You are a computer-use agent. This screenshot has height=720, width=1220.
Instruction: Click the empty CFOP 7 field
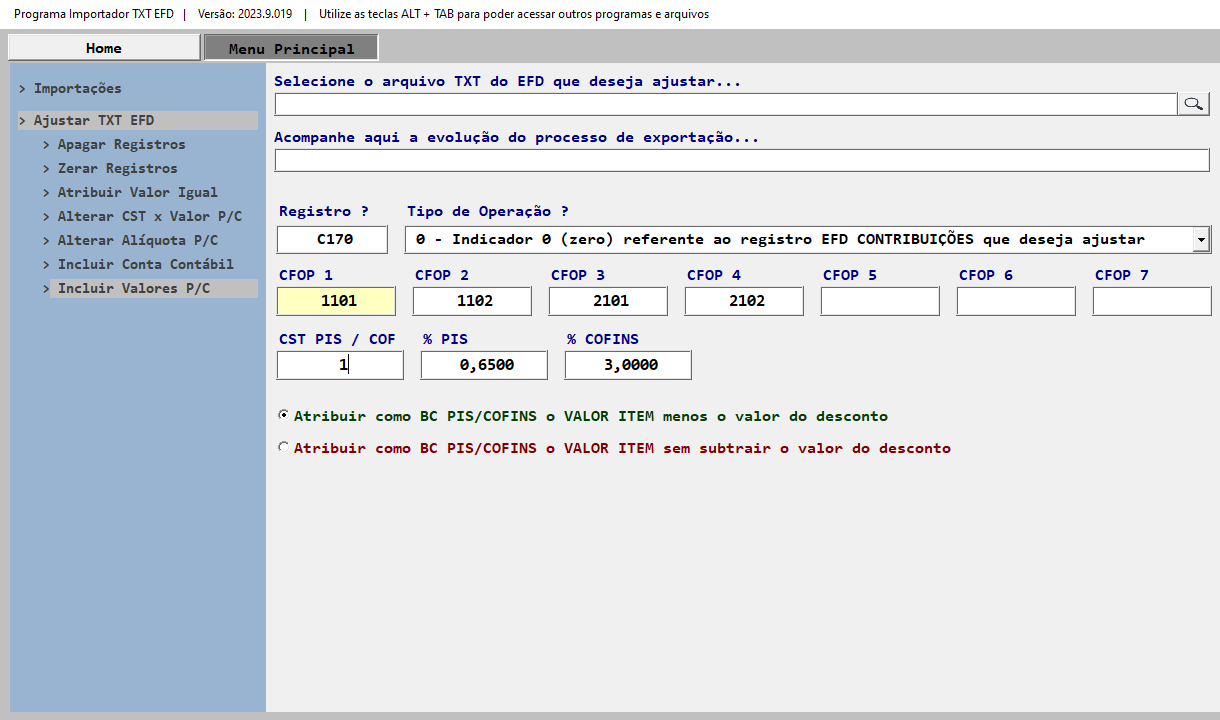pos(1152,301)
